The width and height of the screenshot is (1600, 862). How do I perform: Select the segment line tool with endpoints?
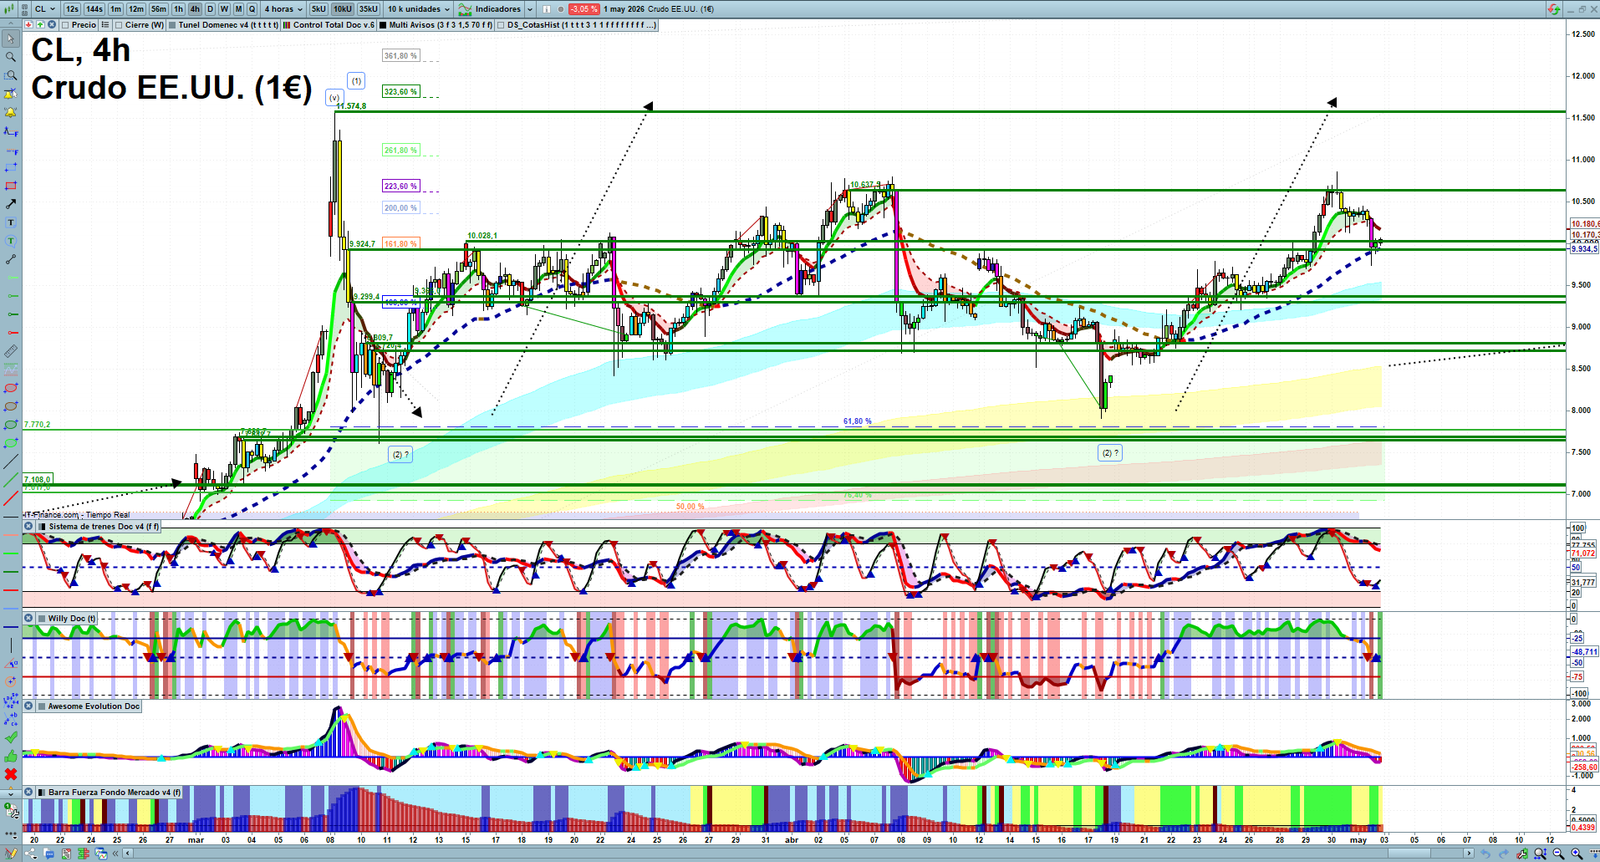[11, 259]
